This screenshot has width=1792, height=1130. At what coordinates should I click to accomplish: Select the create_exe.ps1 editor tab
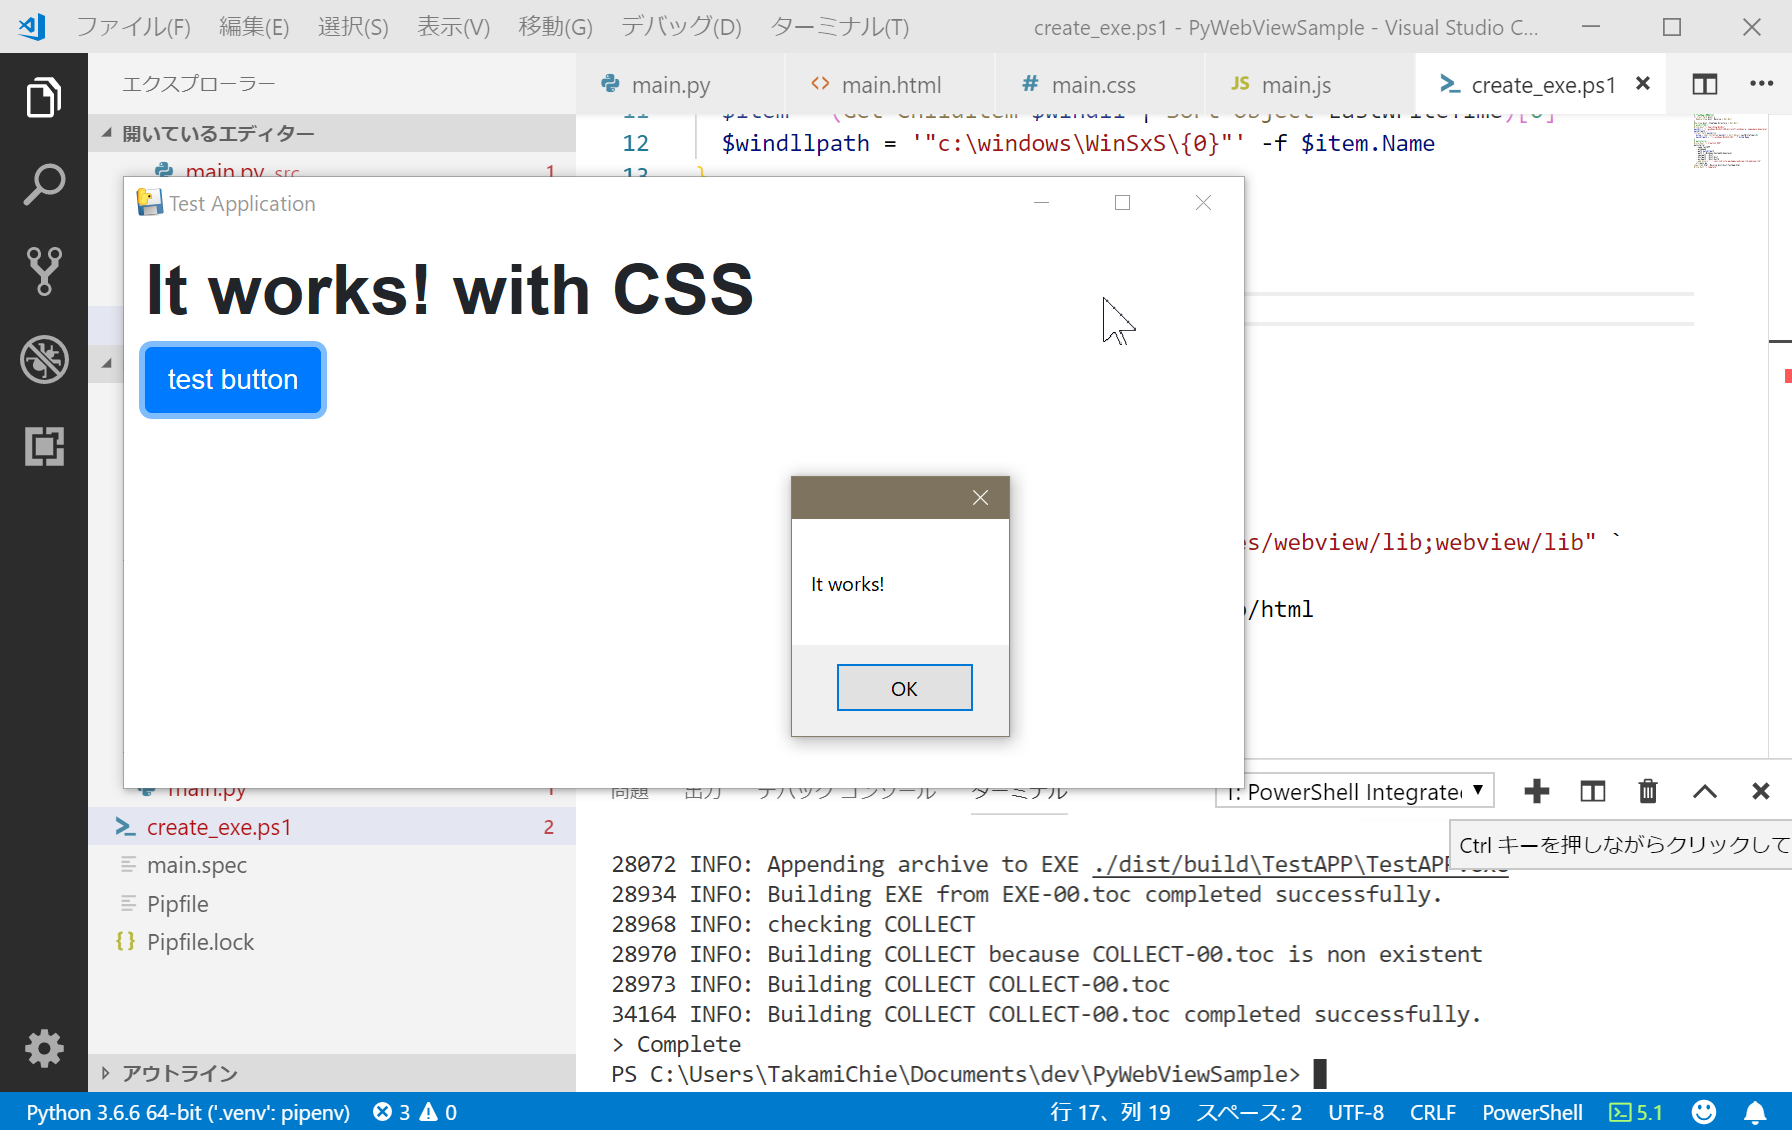coord(1542,85)
